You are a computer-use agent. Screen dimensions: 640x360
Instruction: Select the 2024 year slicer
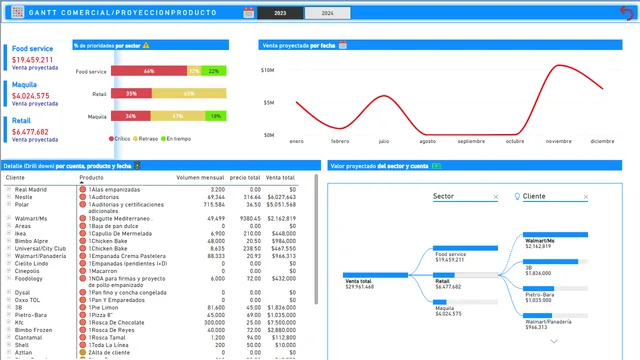point(327,13)
